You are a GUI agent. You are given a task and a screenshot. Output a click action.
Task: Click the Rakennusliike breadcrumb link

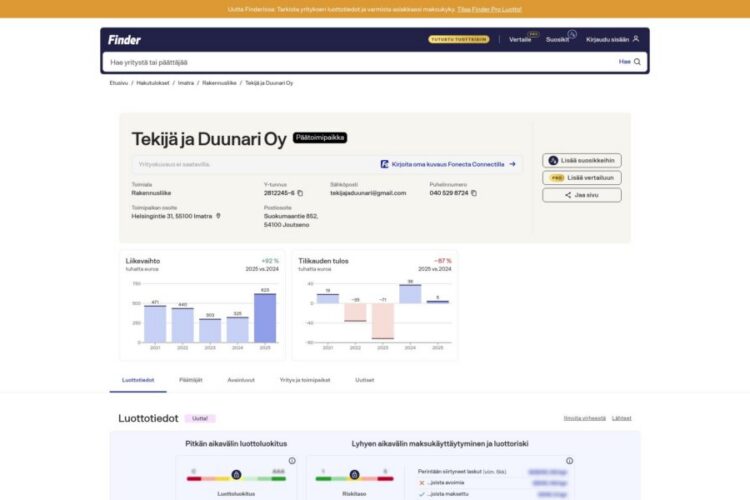pos(219,83)
